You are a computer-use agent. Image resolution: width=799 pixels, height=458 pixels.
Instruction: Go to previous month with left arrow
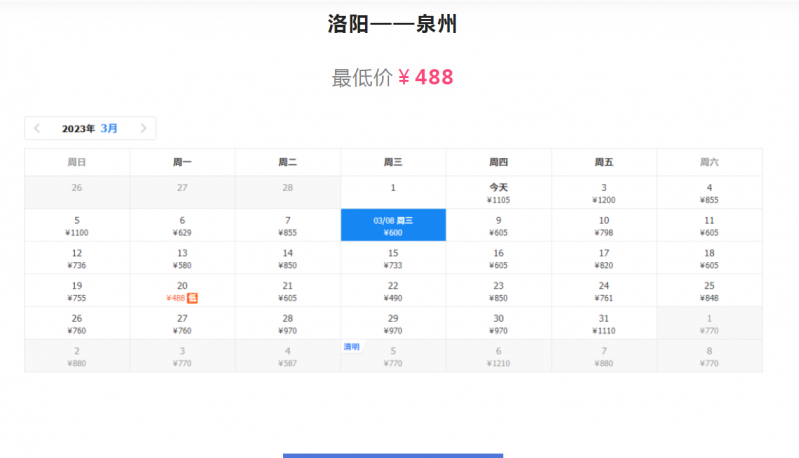coord(37,128)
